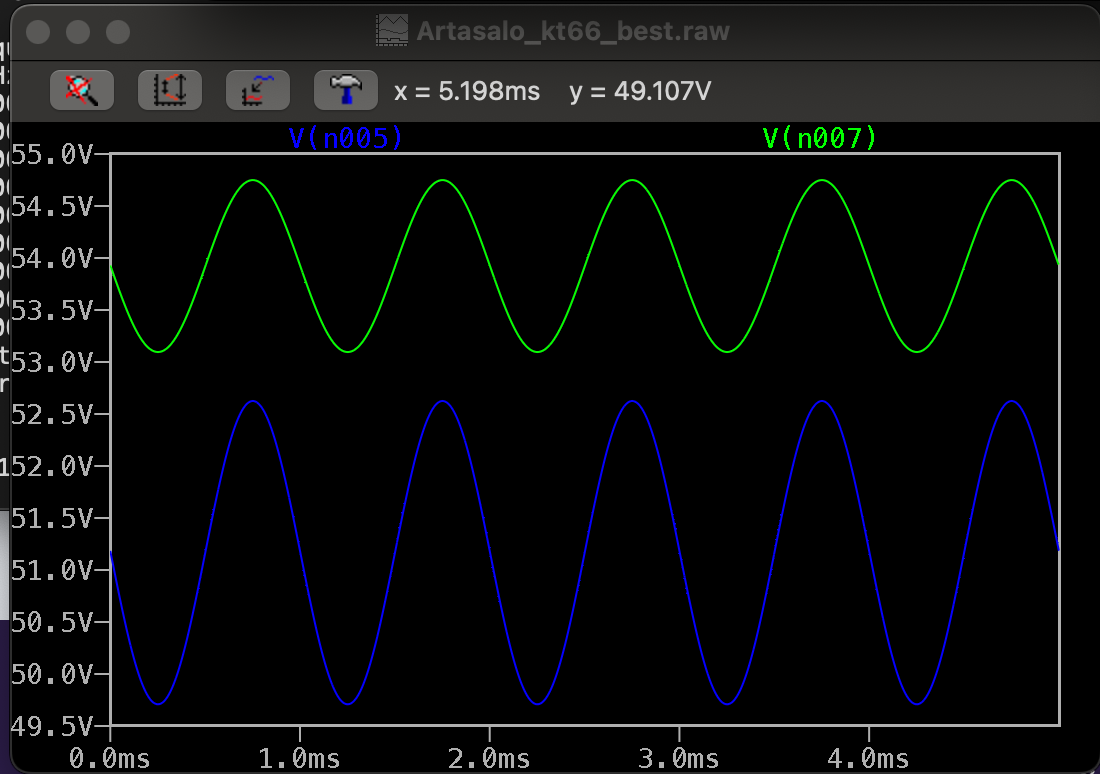Viewport: 1100px width, 774px height.
Task: Click the 4.0ms time axis label
Action: point(868,759)
